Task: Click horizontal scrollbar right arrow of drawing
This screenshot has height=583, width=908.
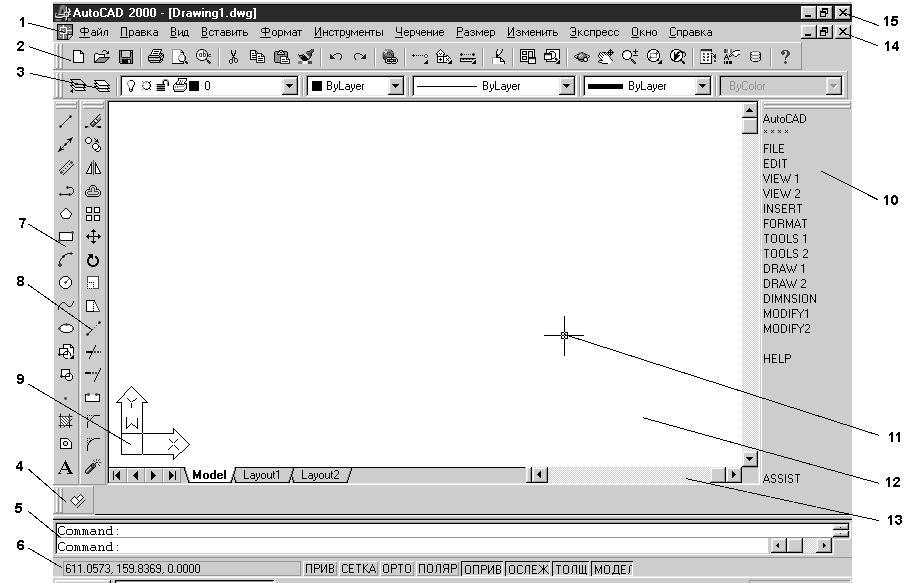Action: click(x=734, y=475)
